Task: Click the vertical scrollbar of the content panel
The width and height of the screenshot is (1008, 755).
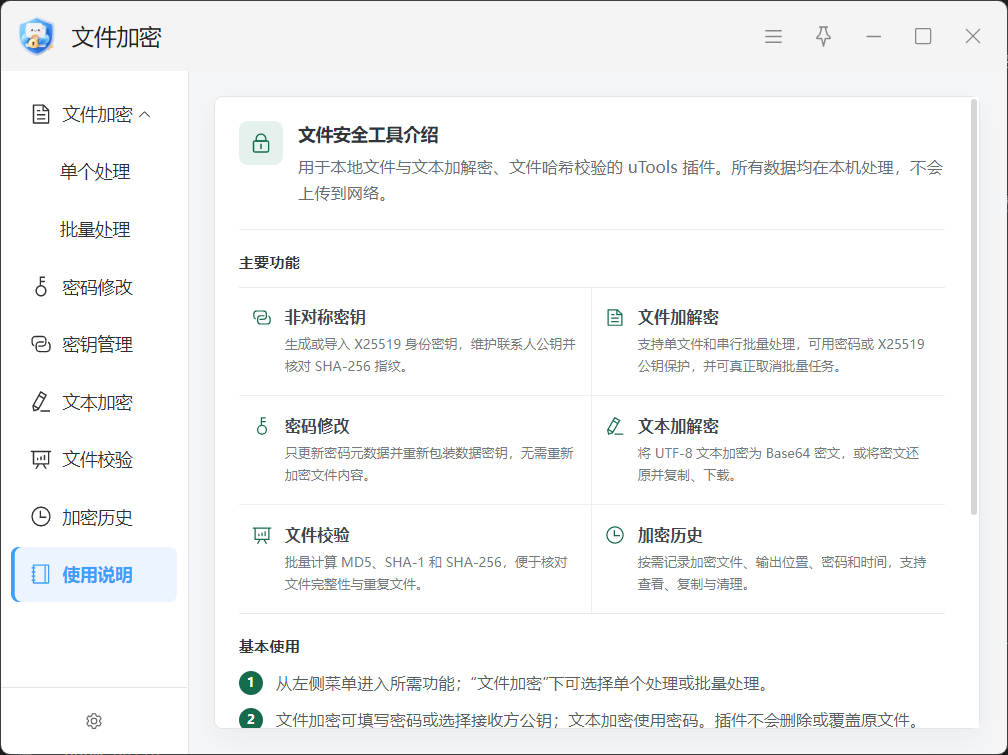Action: [974, 307]
